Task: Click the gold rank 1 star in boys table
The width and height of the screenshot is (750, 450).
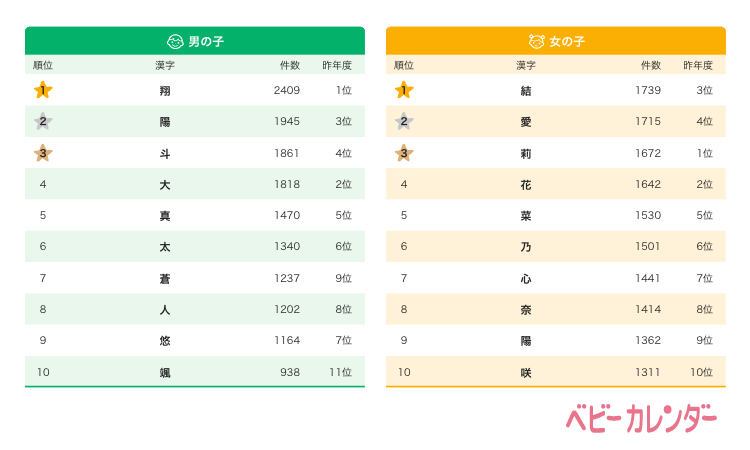Action: 43,90
